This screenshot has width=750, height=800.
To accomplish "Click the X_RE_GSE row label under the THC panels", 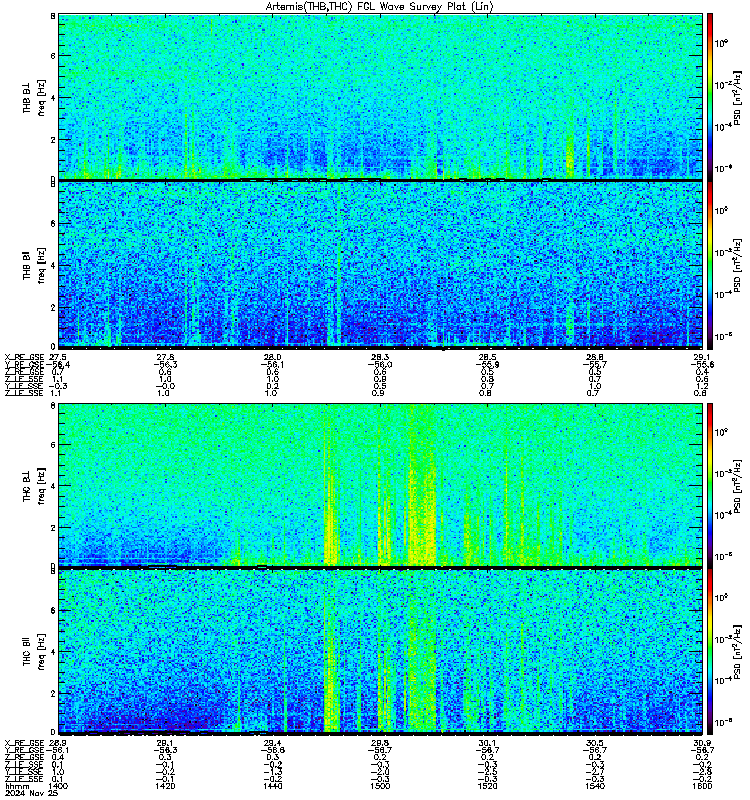I will pos(24,743).
